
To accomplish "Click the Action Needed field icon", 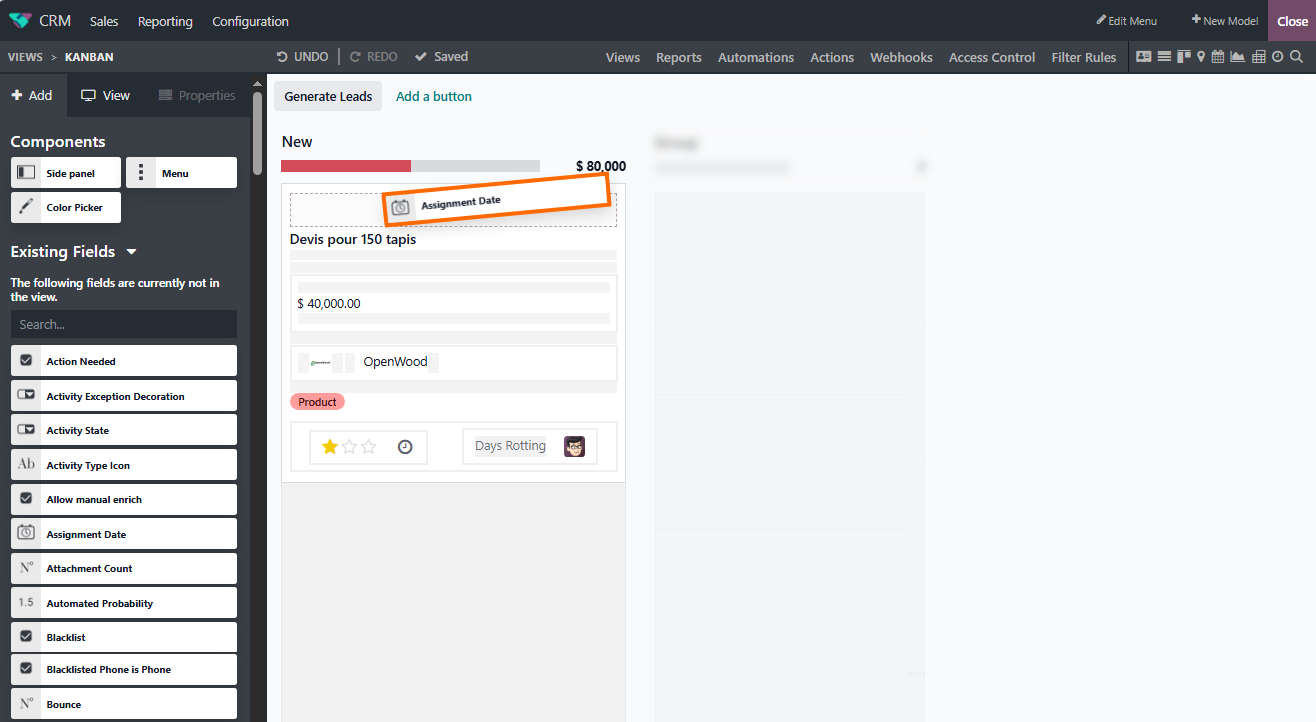I will (27, 361).
